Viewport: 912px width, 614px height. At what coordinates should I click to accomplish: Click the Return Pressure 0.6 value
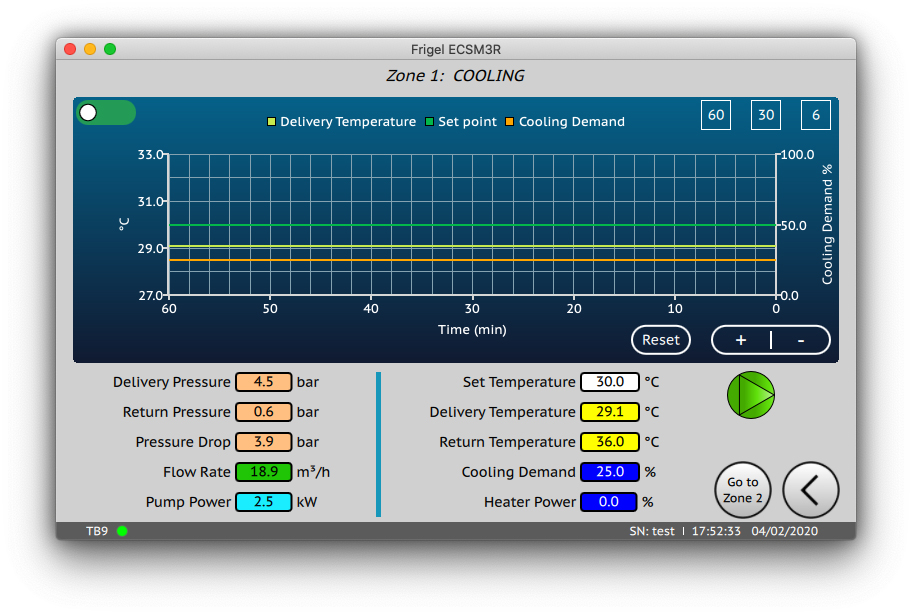263,412
